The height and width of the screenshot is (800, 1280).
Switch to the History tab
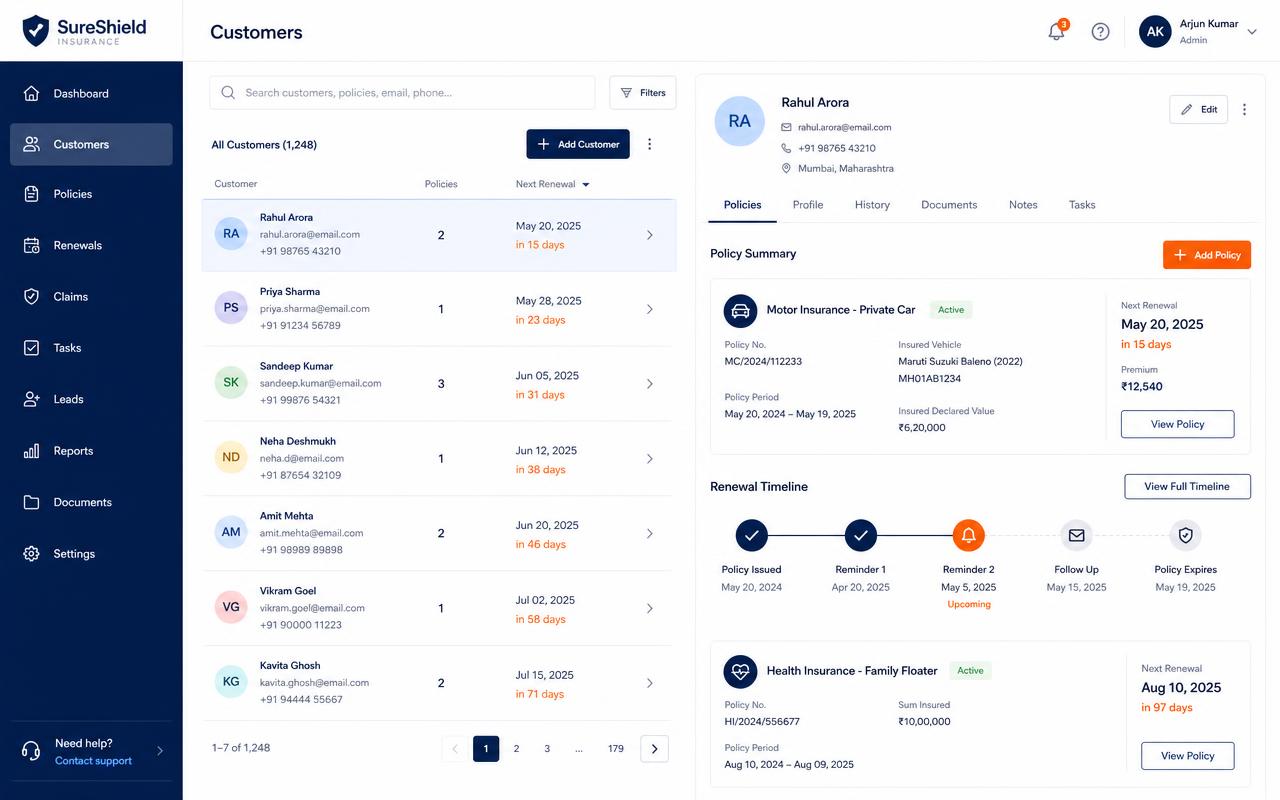[872, 205]
